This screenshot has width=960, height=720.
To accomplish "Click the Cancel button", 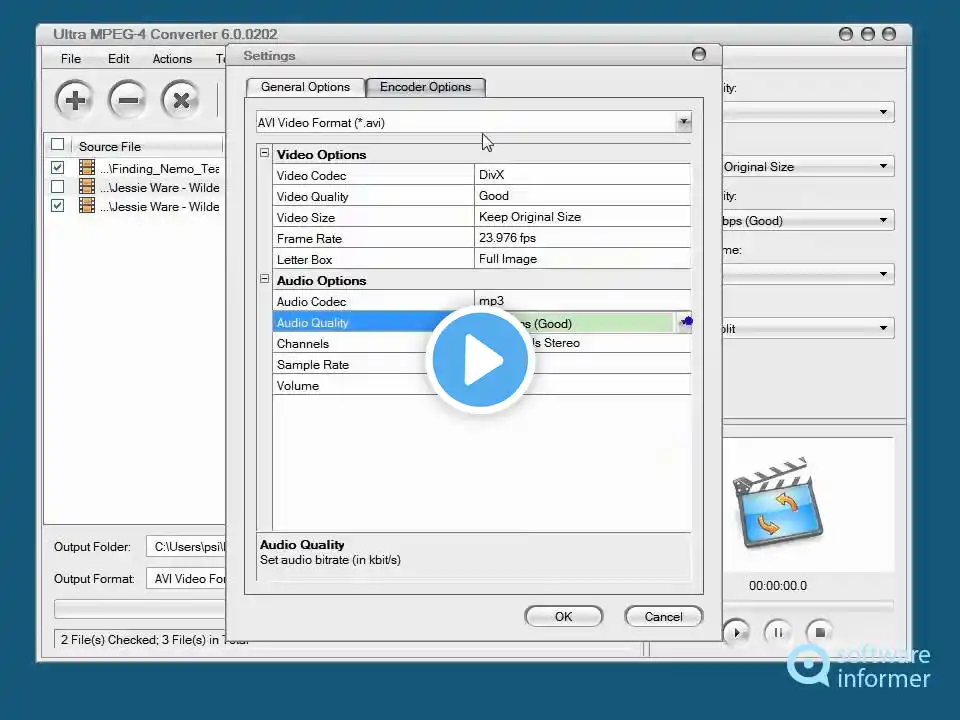I will (x=663, y=616).
